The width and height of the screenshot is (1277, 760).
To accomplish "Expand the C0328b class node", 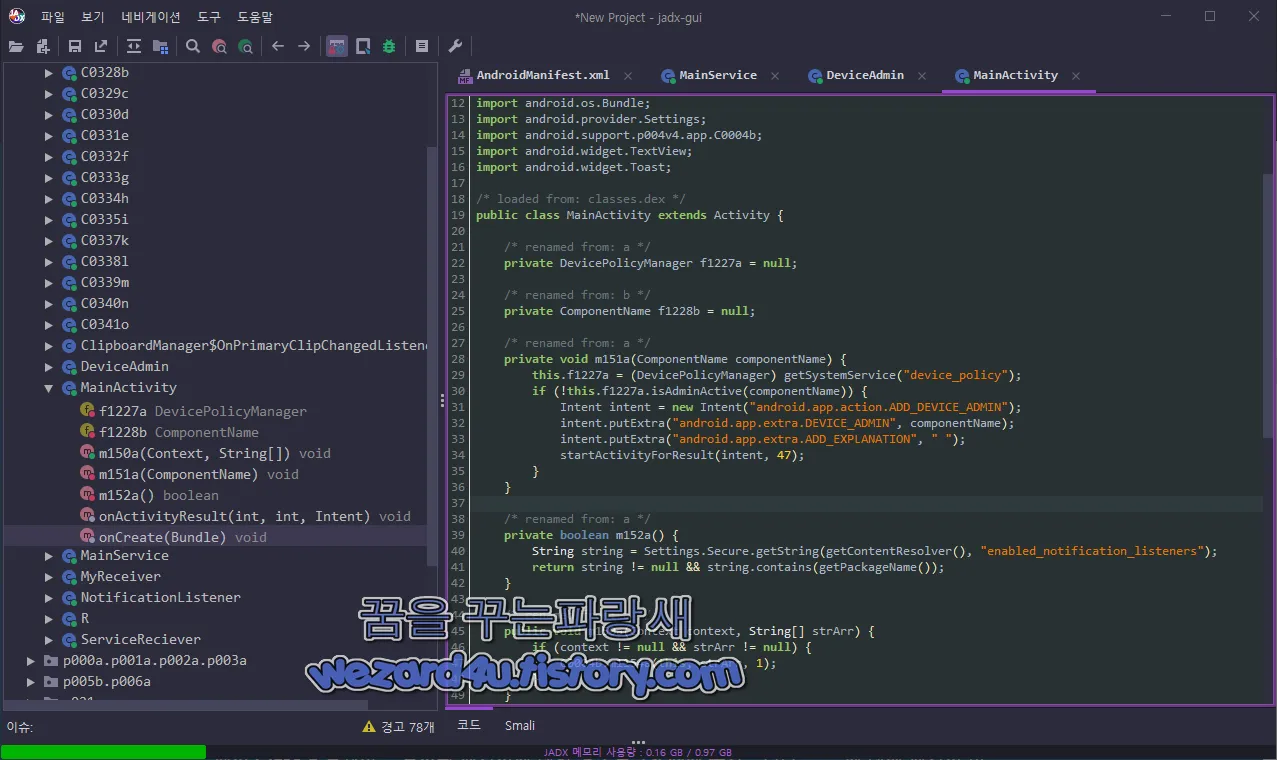I will [x=48, y=72].
